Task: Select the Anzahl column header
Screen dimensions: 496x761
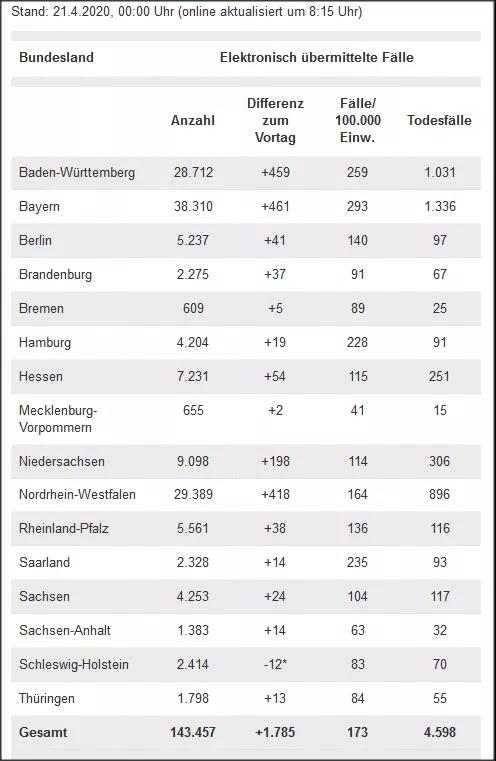Action: pyautogui.click(x=193, y=120)
